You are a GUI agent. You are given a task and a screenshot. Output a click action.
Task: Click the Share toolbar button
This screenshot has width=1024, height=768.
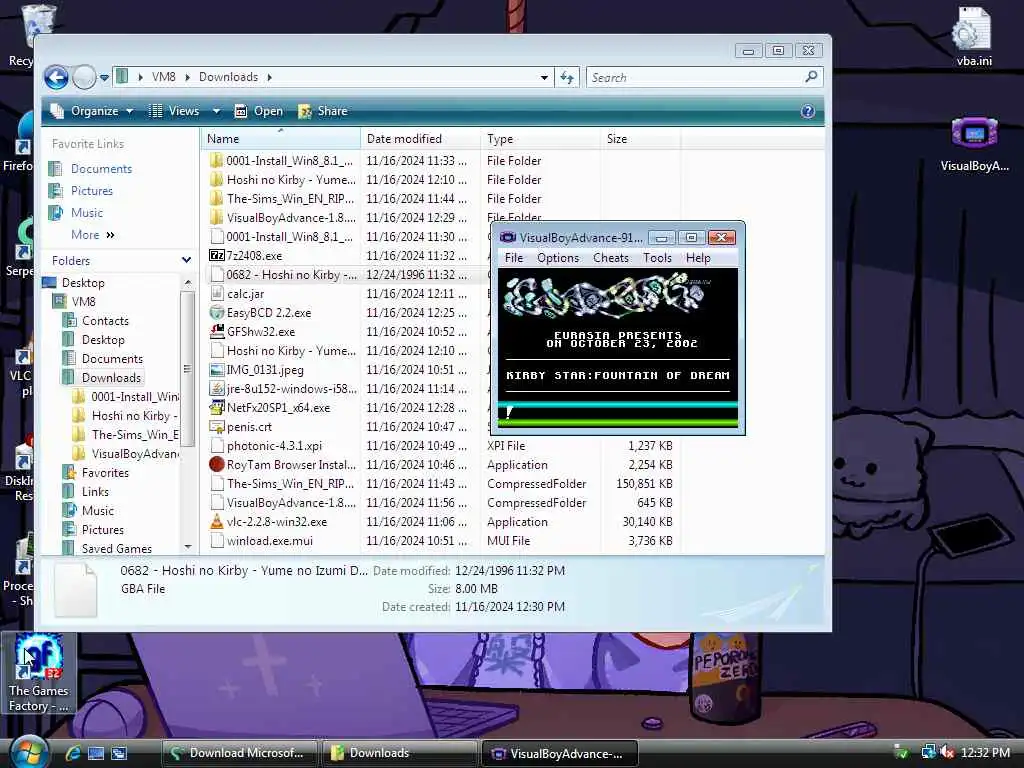pyautogui.click(x=323, y=111)
